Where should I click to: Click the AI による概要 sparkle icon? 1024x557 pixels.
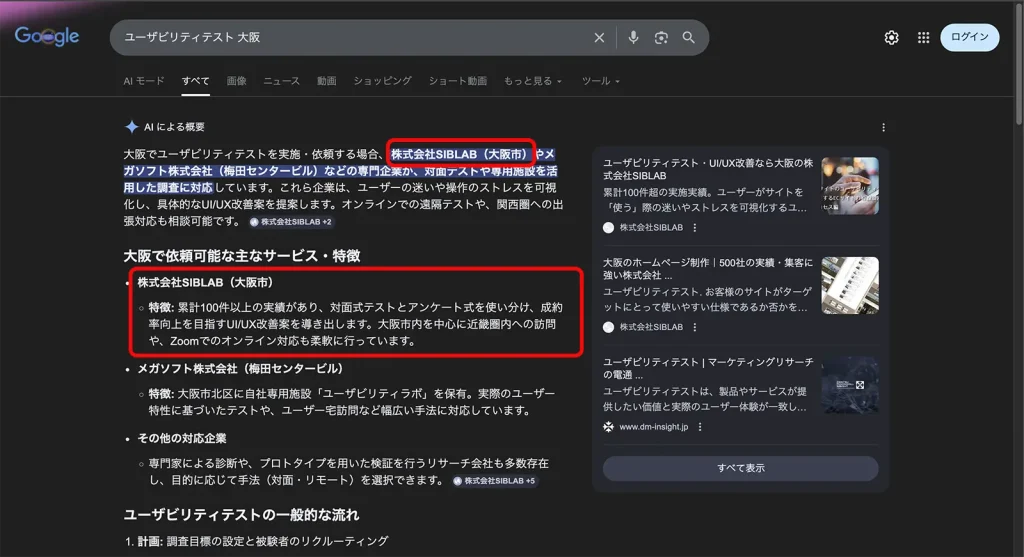click(x=131, y=127)
